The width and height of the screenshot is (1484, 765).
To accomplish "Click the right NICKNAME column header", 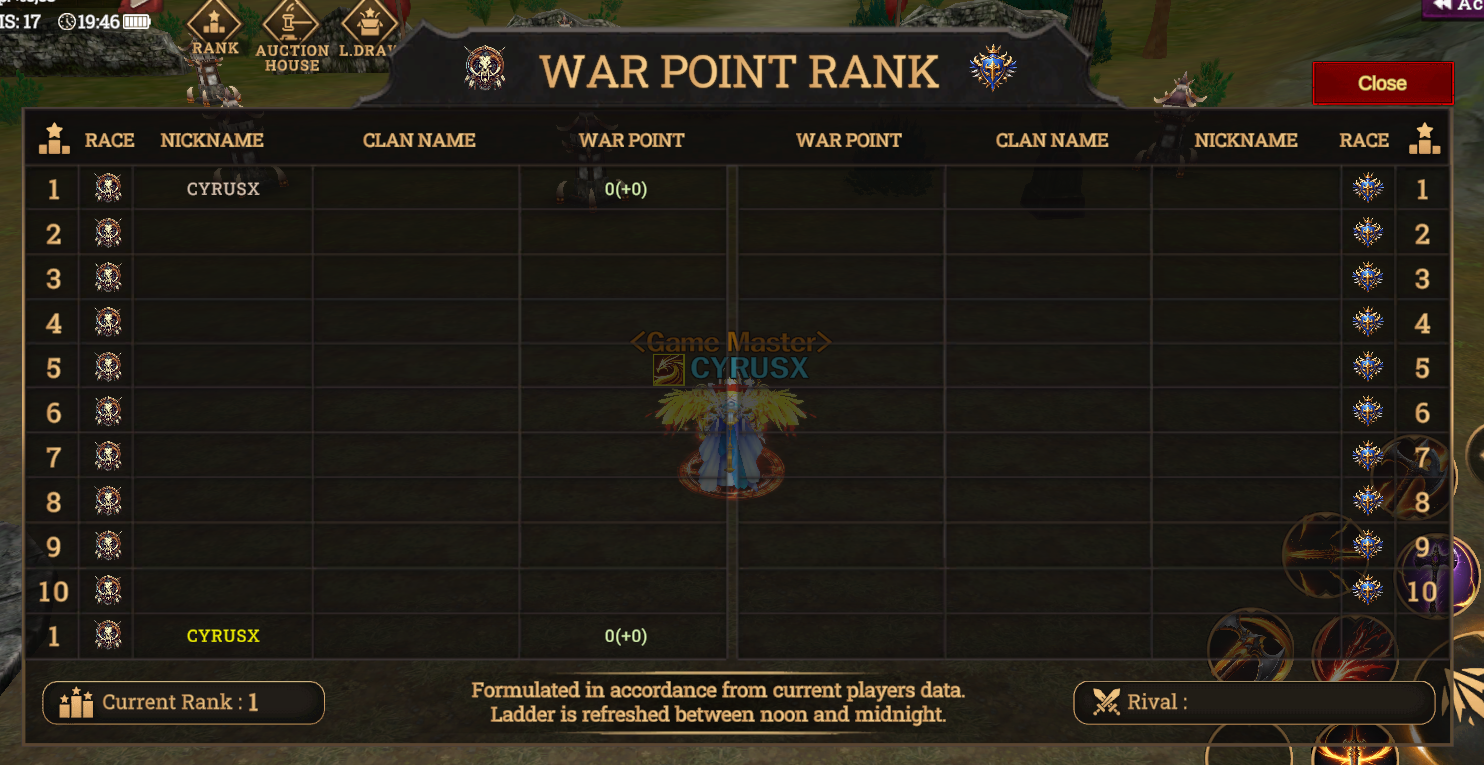I will click(1246, 140).
